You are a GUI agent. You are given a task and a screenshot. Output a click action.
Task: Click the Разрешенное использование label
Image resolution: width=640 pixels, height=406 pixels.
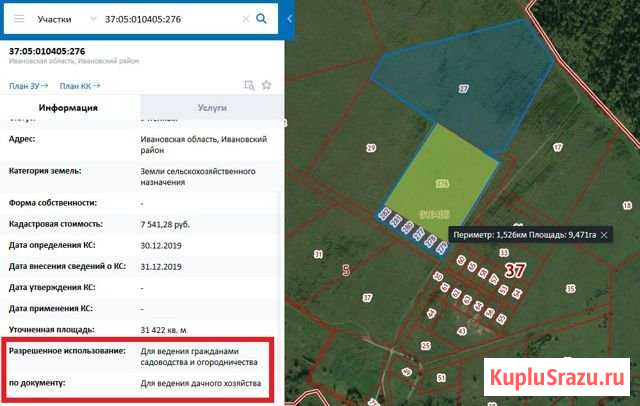(67, 351)
